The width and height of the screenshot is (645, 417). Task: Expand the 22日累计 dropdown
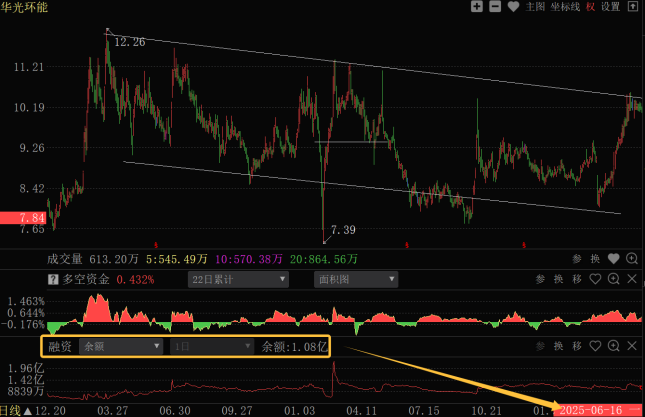[x=248, y=280]
